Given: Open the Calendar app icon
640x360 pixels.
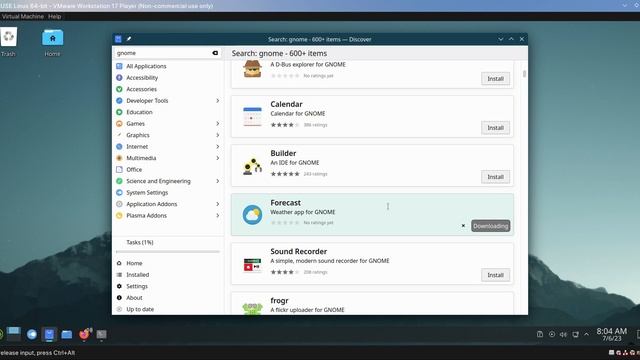Looking at the screenshot, I should pyautogui.click(x=252, y=116).
